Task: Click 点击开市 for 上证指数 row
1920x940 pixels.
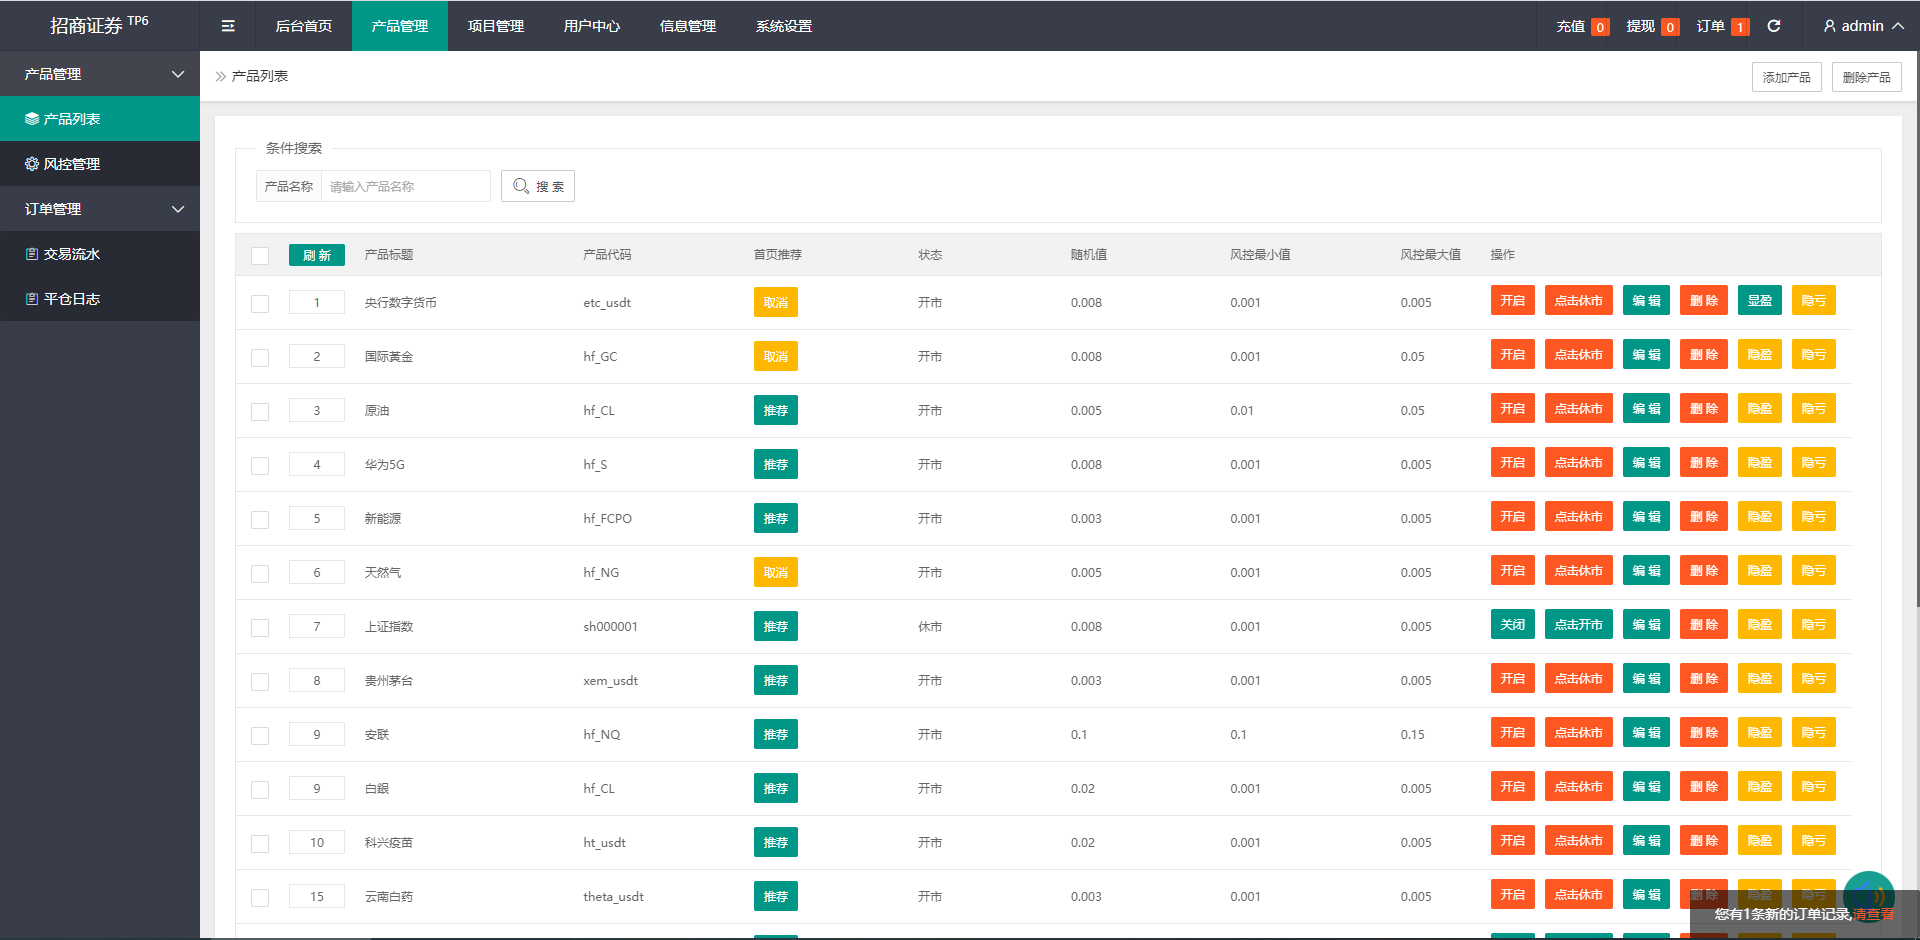Action: coord(1578,625)
